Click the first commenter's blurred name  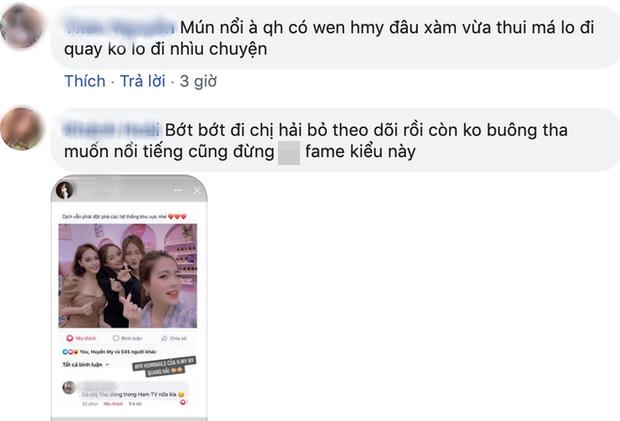point(120,28)
